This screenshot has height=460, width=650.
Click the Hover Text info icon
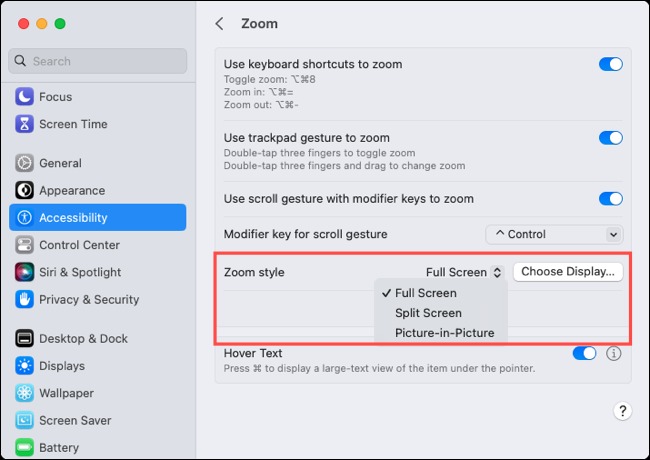614,353
